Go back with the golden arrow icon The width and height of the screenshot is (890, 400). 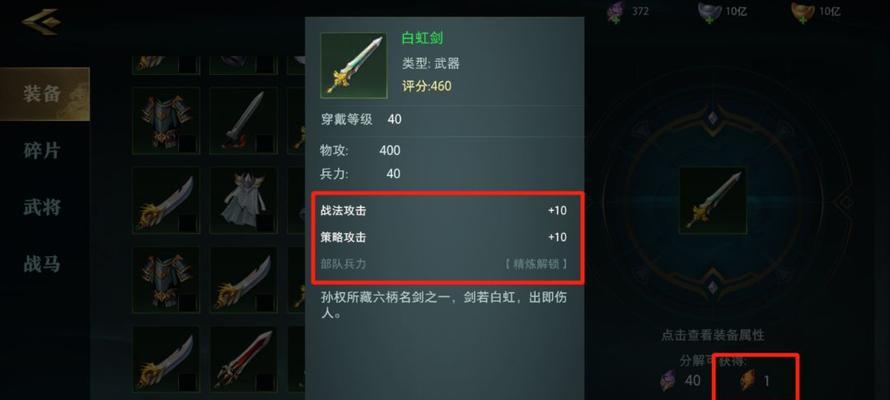tap(41, 22)
